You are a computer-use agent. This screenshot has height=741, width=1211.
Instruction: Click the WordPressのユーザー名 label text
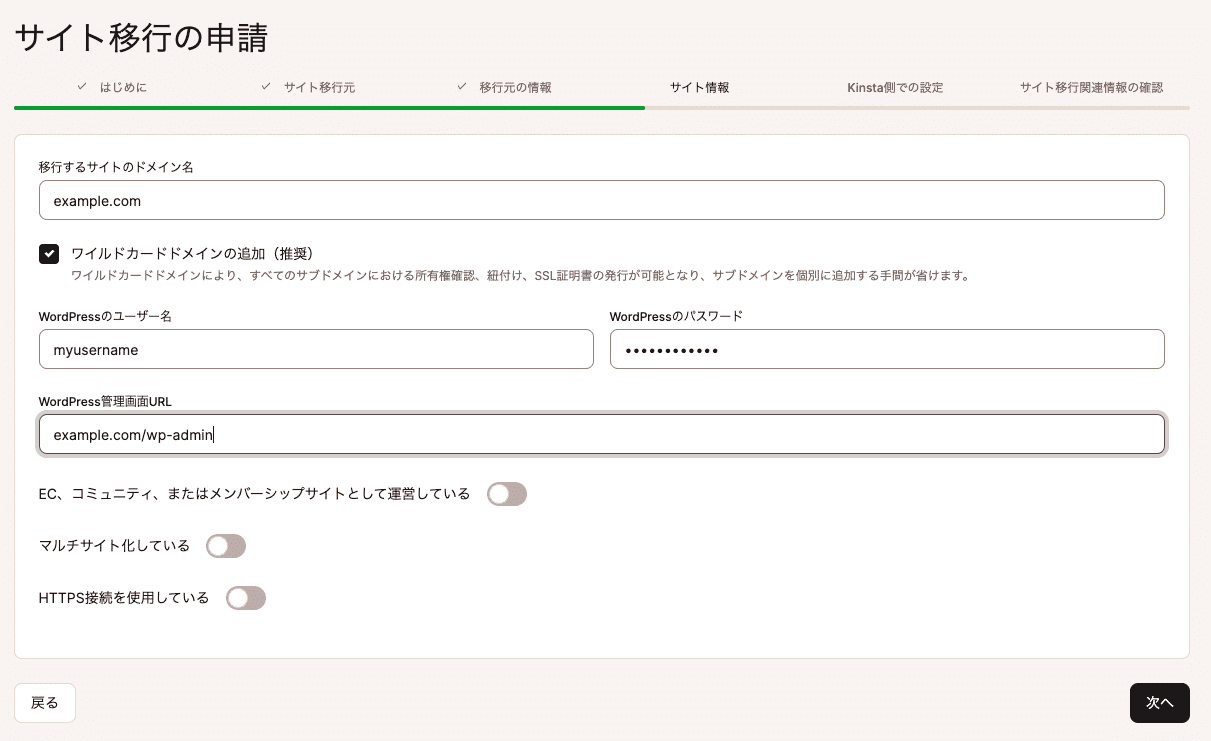click(106, 316)
